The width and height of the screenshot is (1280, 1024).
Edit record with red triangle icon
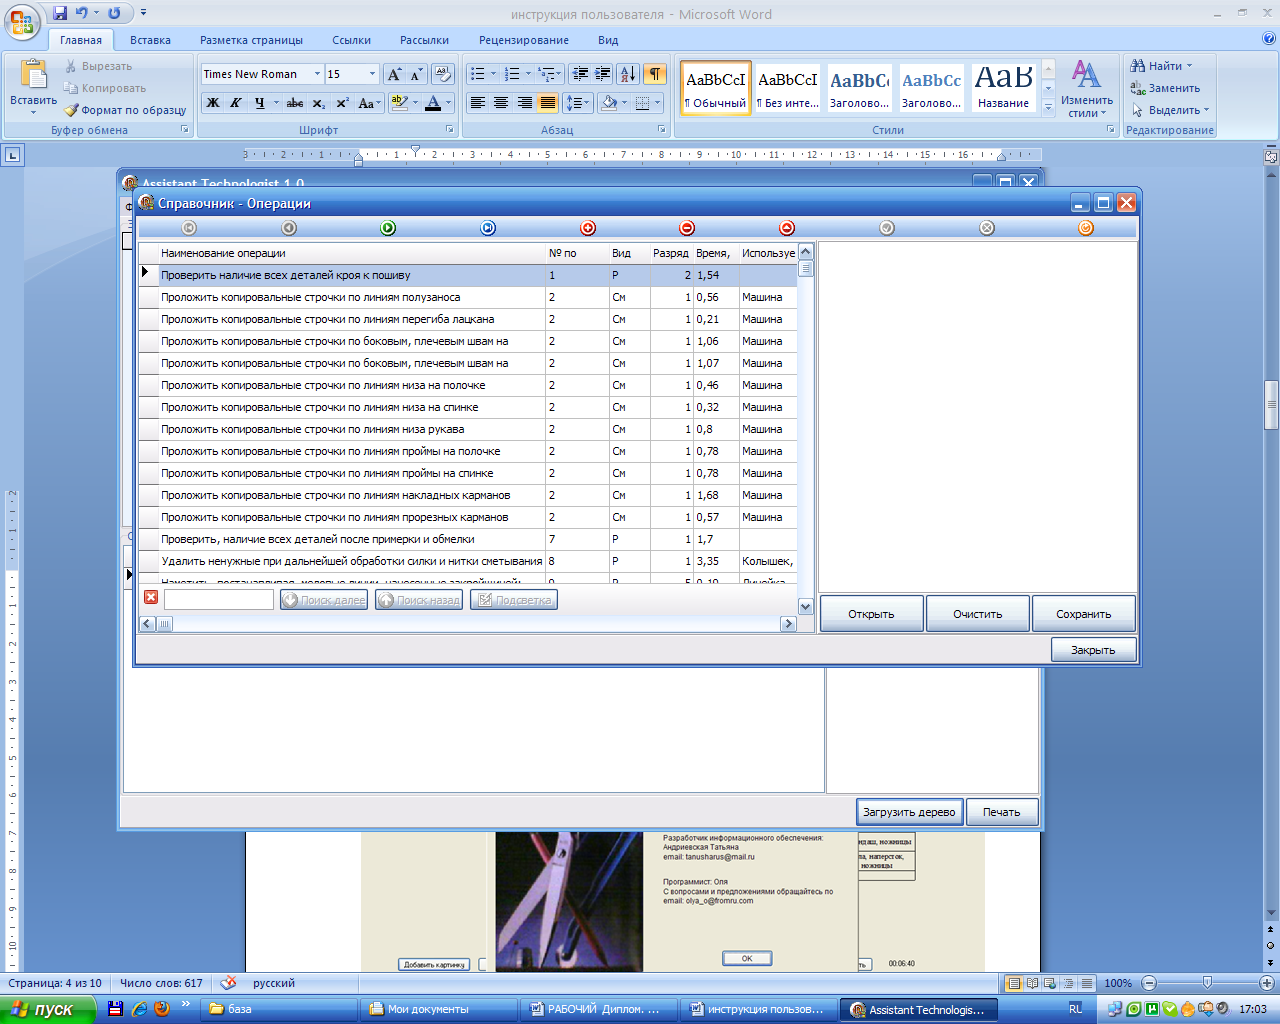787,228
